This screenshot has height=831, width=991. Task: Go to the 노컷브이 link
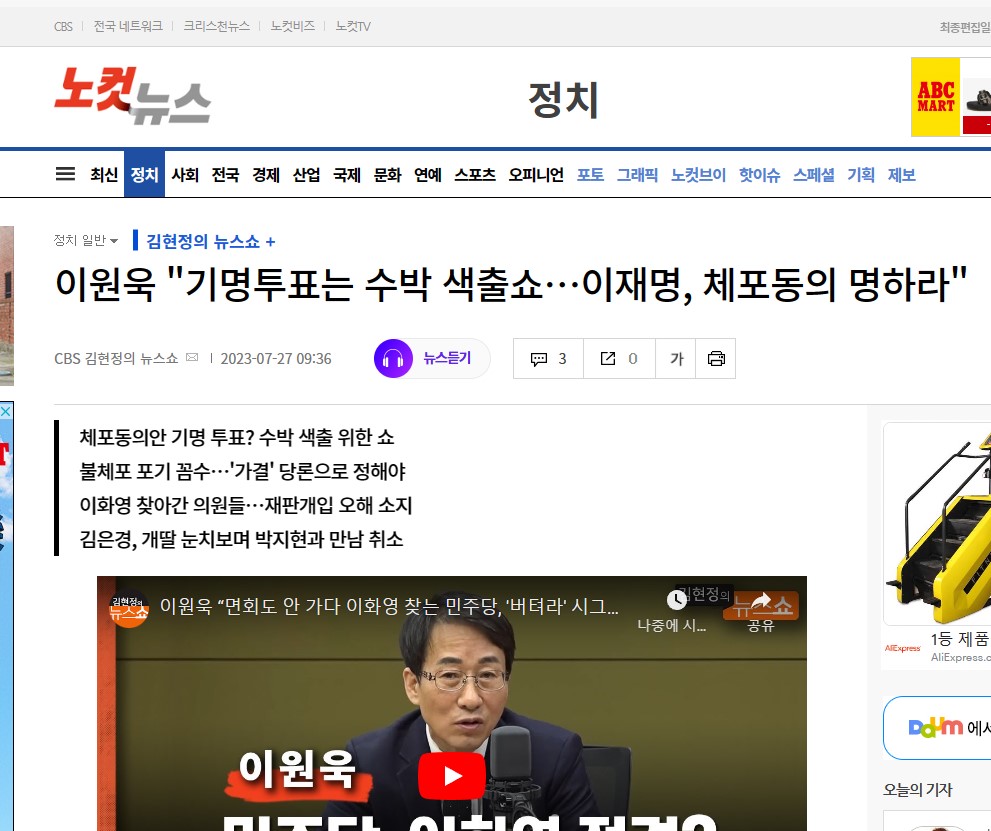coord(698,175)
